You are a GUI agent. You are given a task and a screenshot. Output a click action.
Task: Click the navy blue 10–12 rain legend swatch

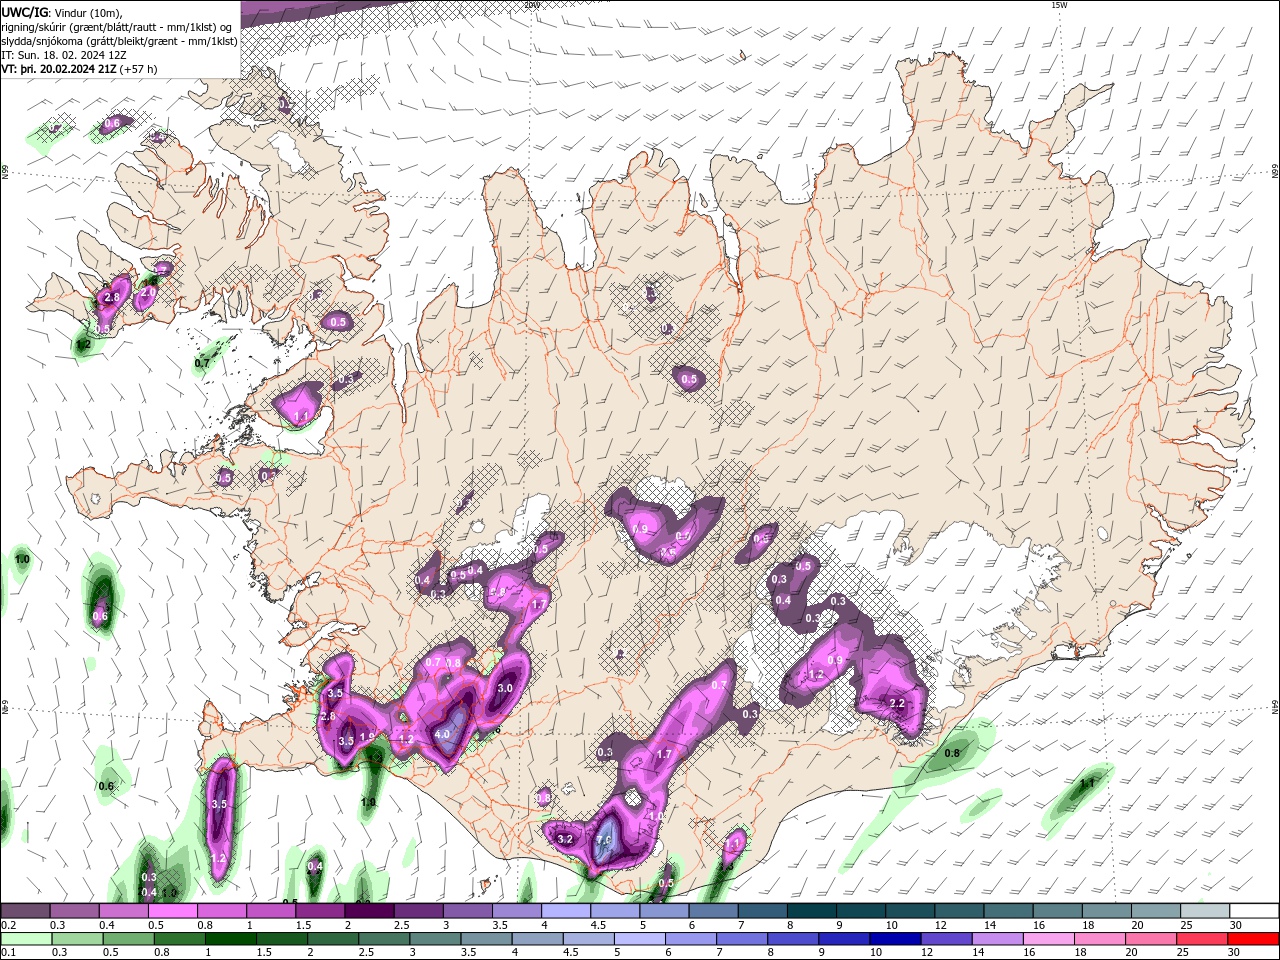895,939
